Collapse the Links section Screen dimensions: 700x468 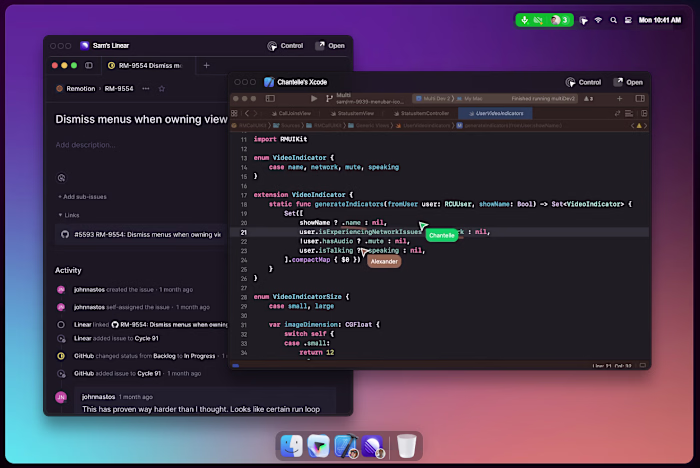69,215
